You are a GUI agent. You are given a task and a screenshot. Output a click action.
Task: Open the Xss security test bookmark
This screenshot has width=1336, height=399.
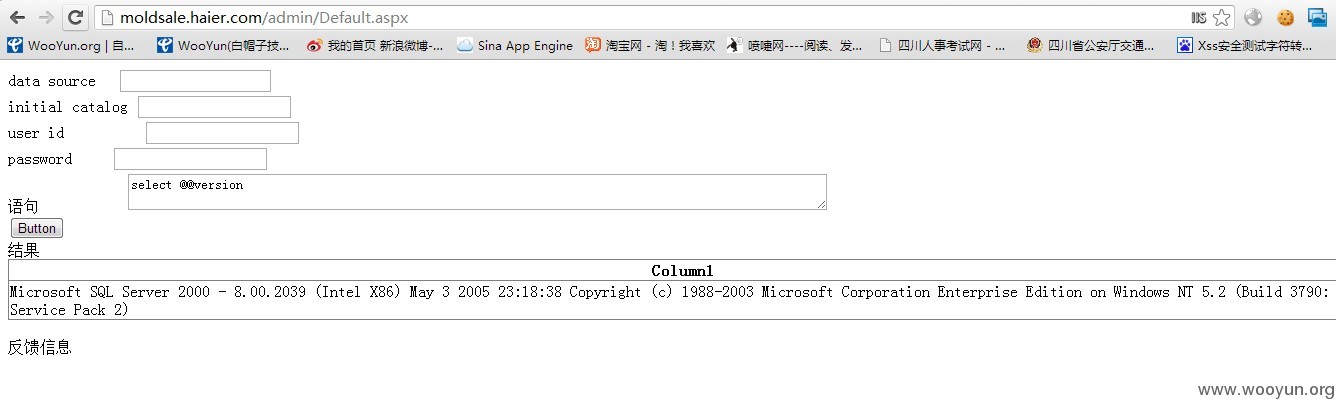tap(1244, 45)
